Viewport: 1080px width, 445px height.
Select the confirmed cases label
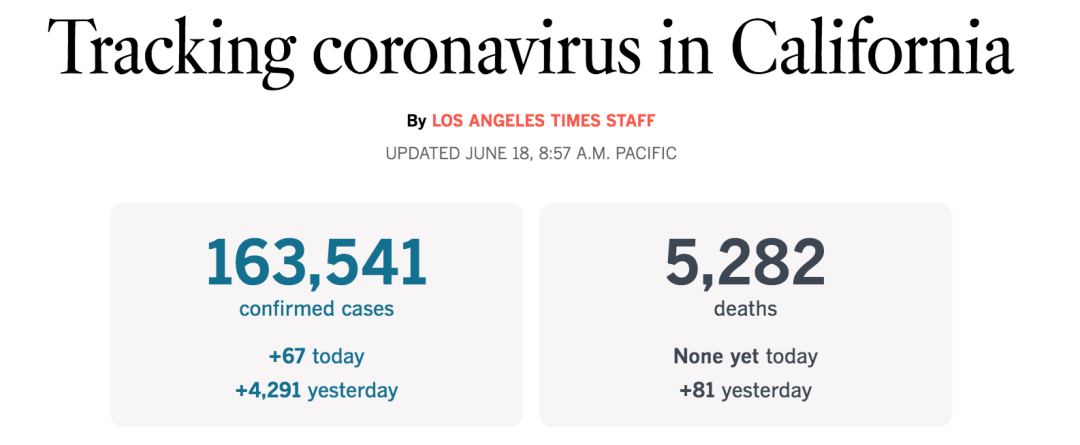(317, 309)
